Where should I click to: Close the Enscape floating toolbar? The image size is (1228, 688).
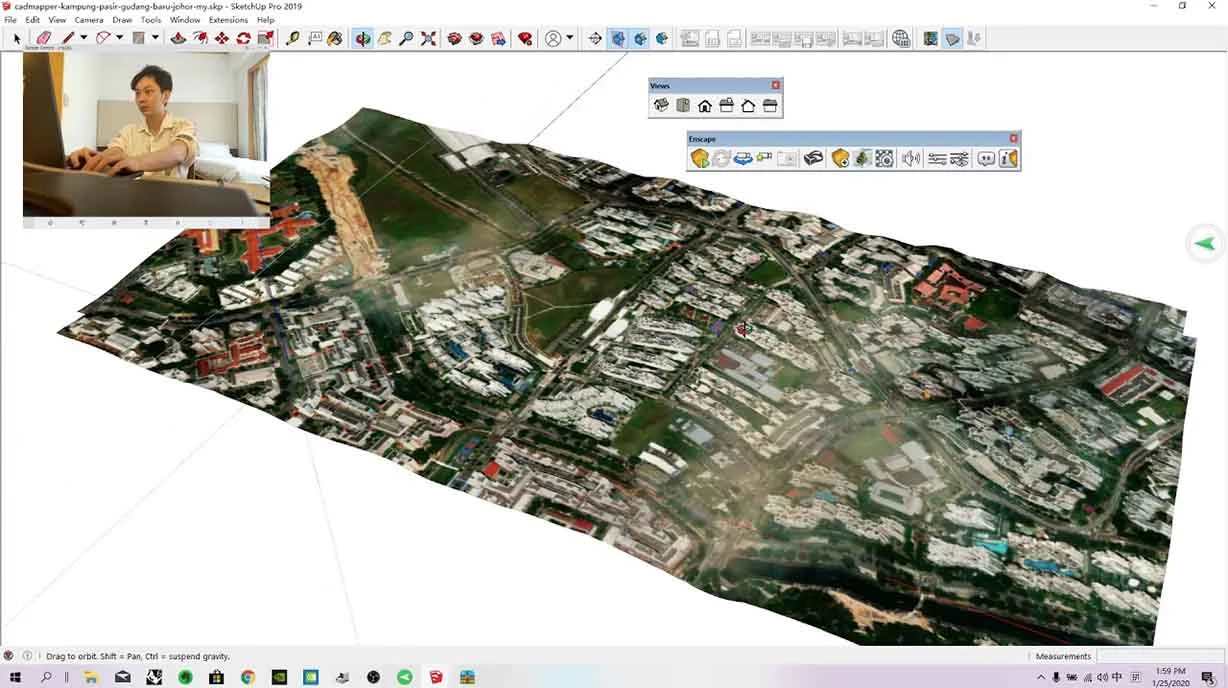1013,139
